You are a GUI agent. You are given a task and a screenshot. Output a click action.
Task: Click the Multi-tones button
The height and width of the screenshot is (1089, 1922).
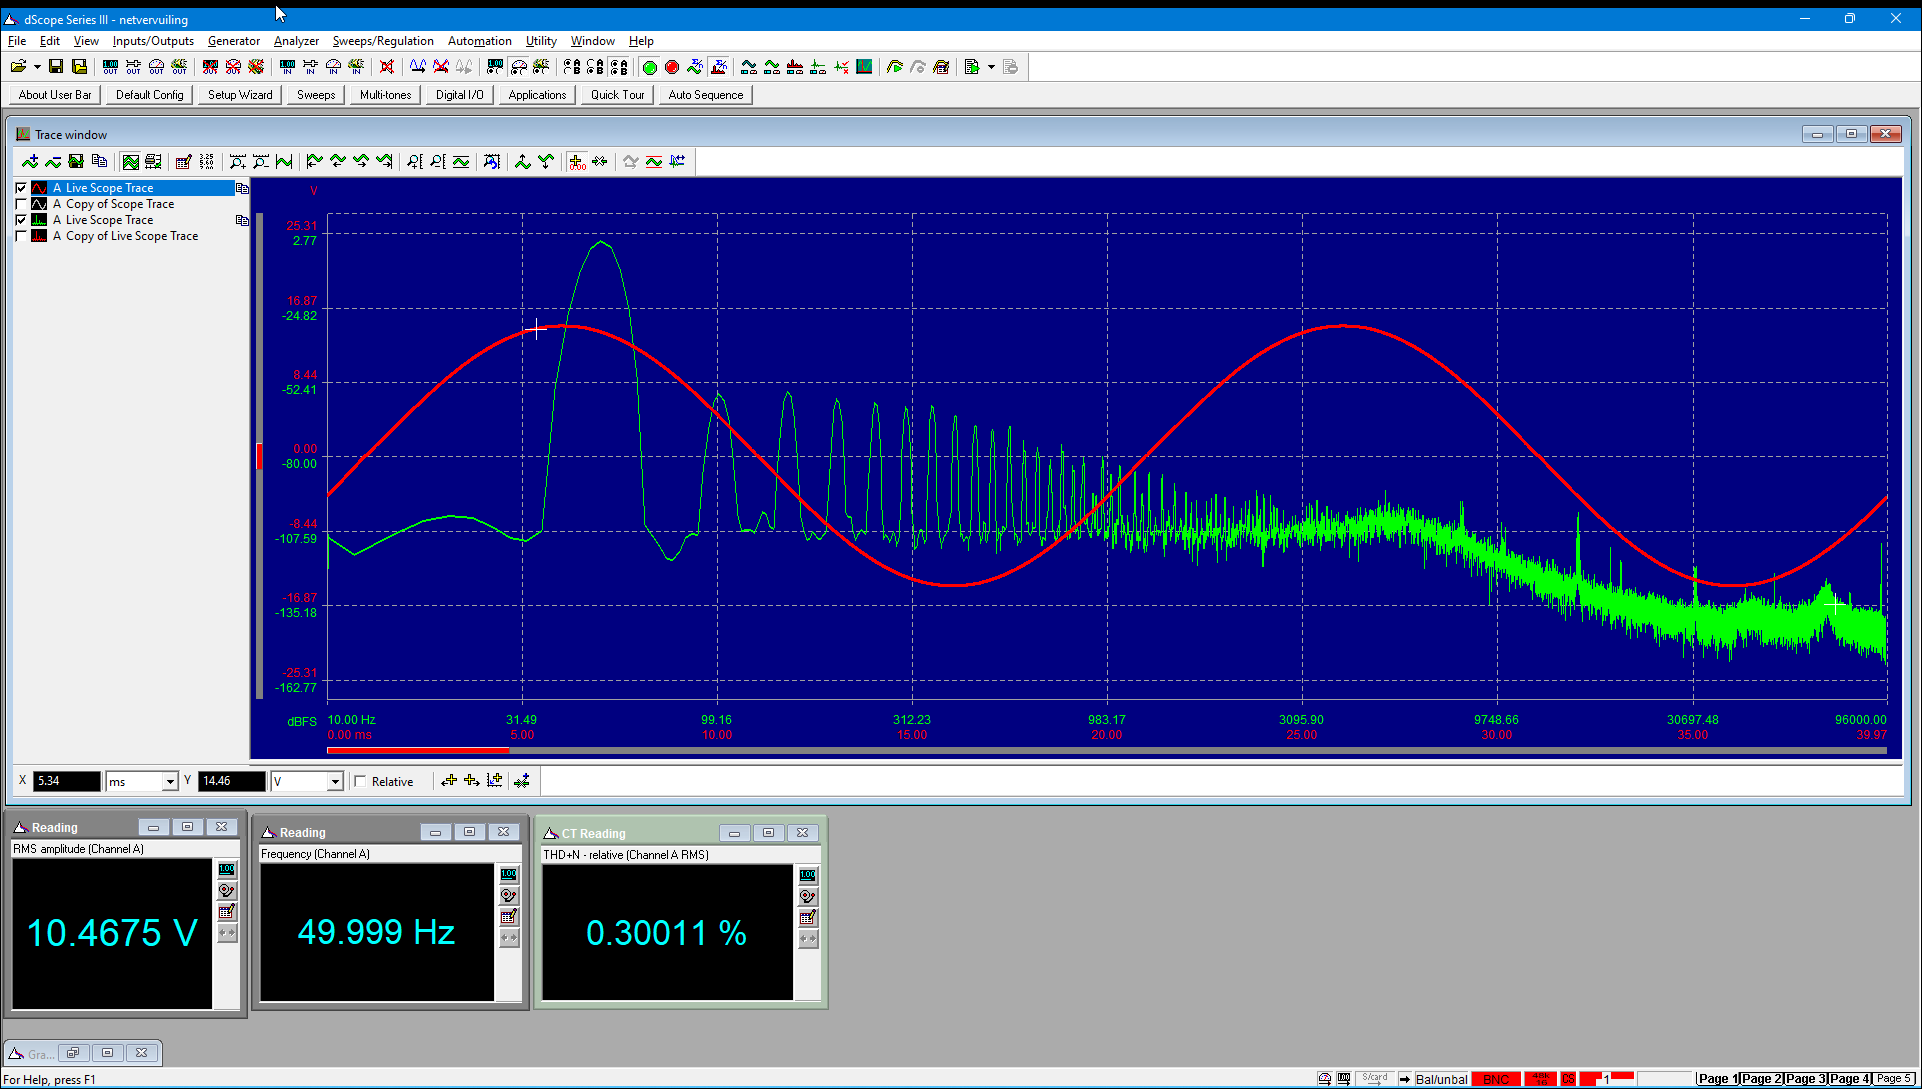[385, 95]
